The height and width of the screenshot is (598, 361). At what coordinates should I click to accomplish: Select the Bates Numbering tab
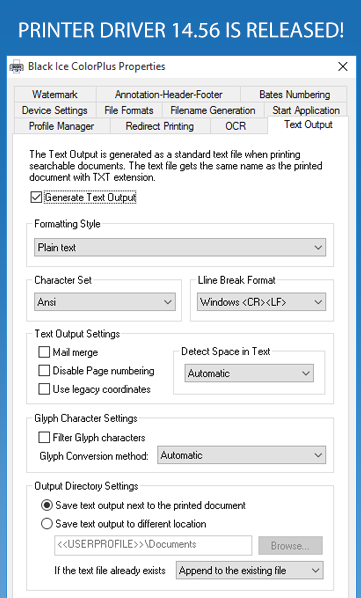coord(294,94)
